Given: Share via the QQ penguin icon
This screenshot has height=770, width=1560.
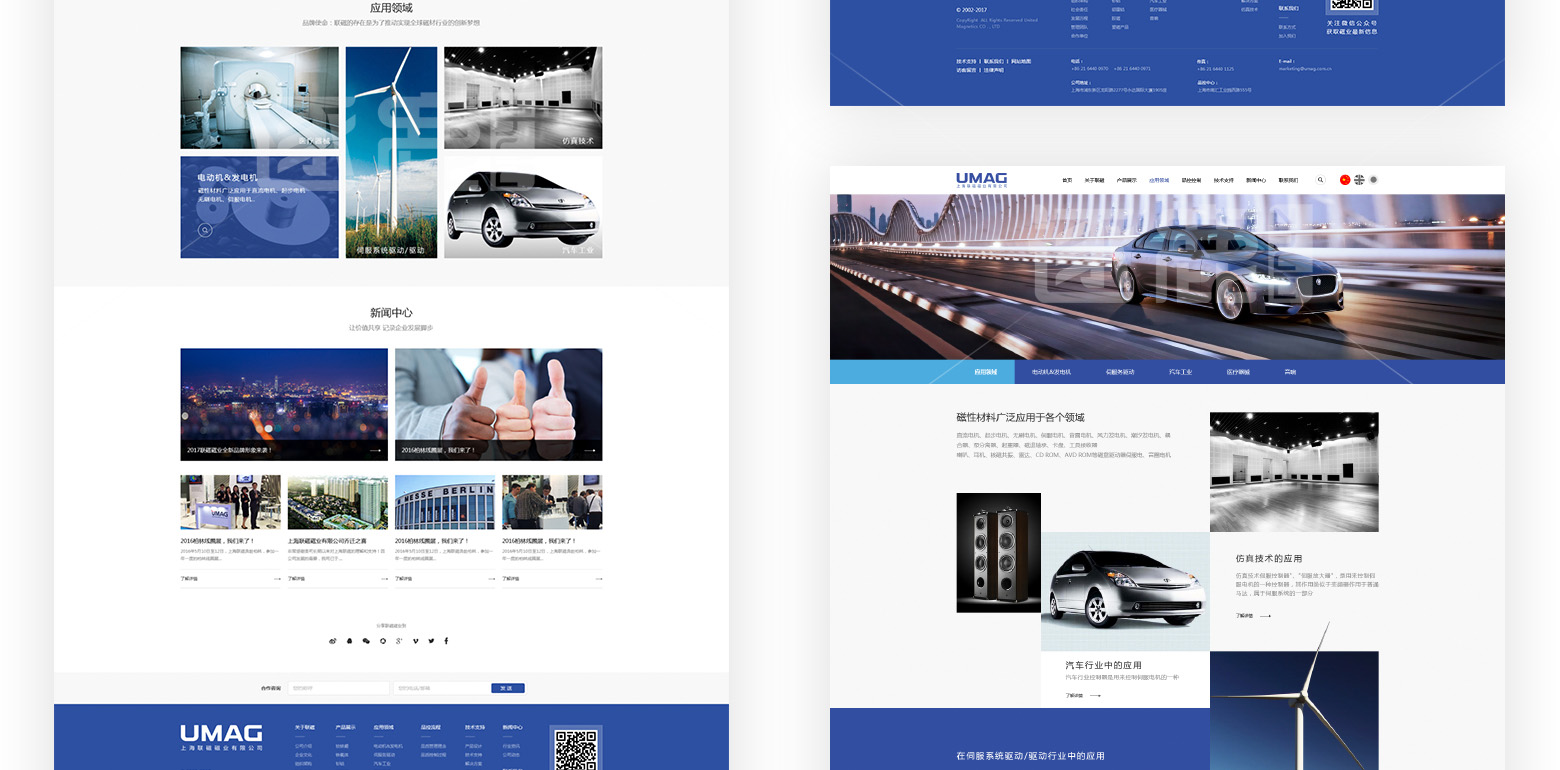Looking at the screenshot, I should (x=350, y=641).
